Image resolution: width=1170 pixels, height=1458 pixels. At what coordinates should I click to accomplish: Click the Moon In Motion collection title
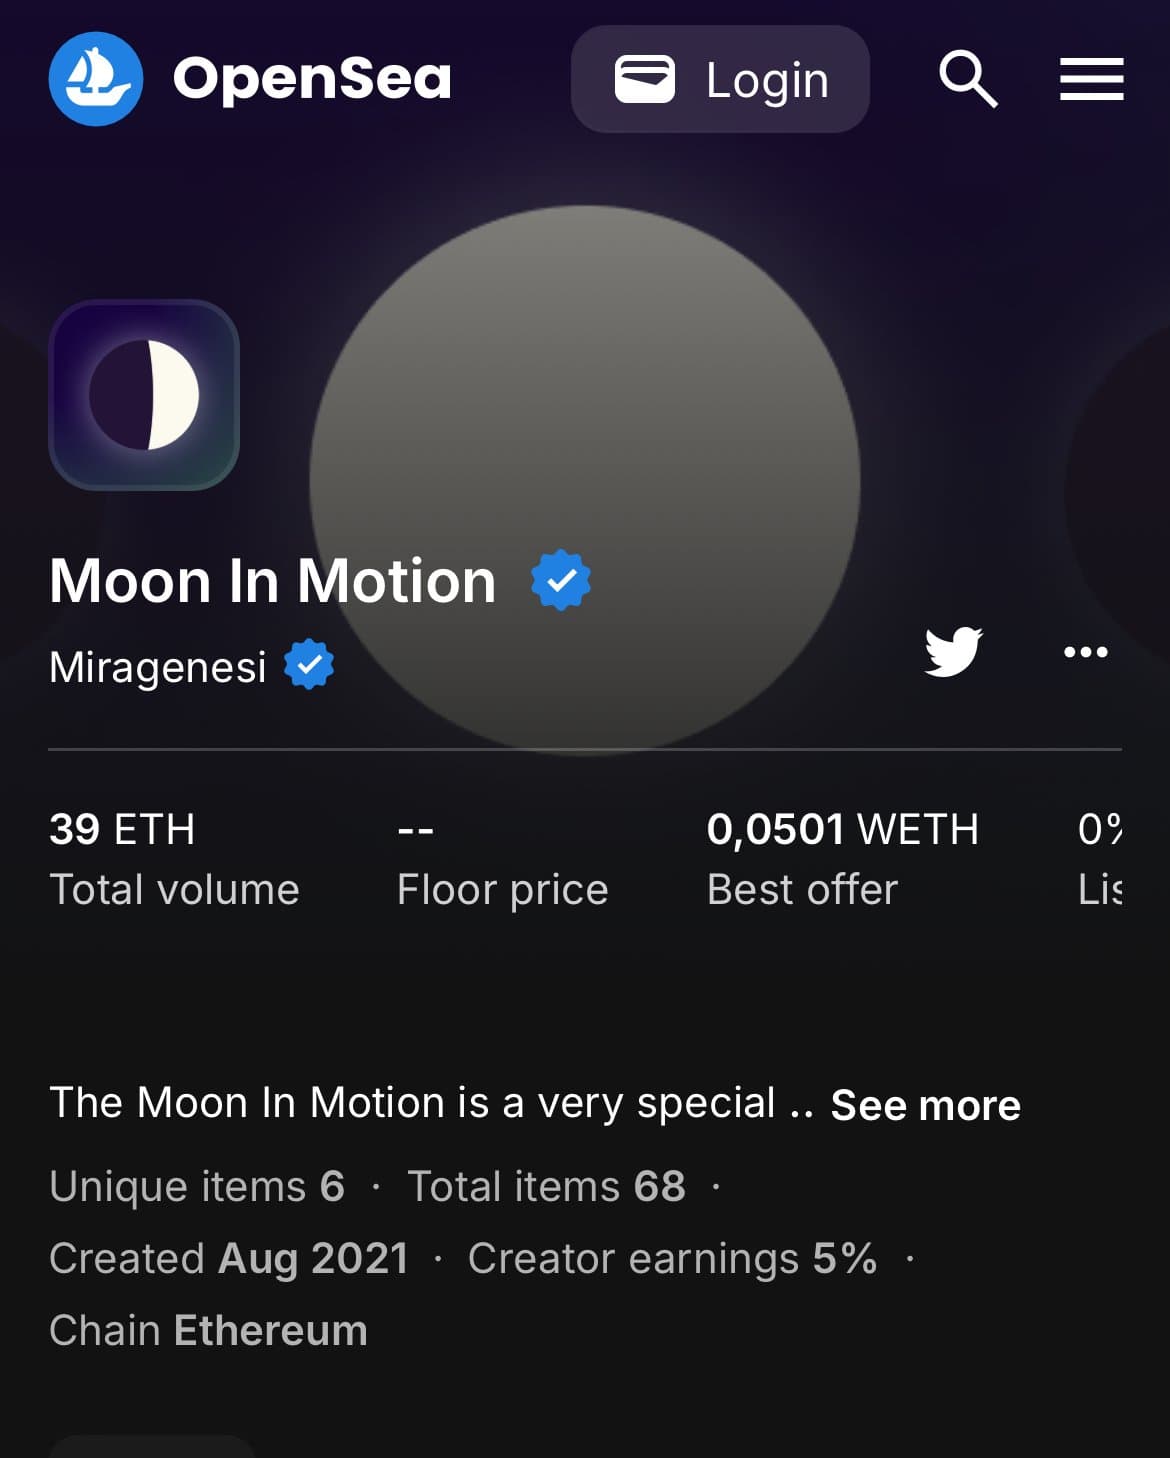tap(273, 581)
